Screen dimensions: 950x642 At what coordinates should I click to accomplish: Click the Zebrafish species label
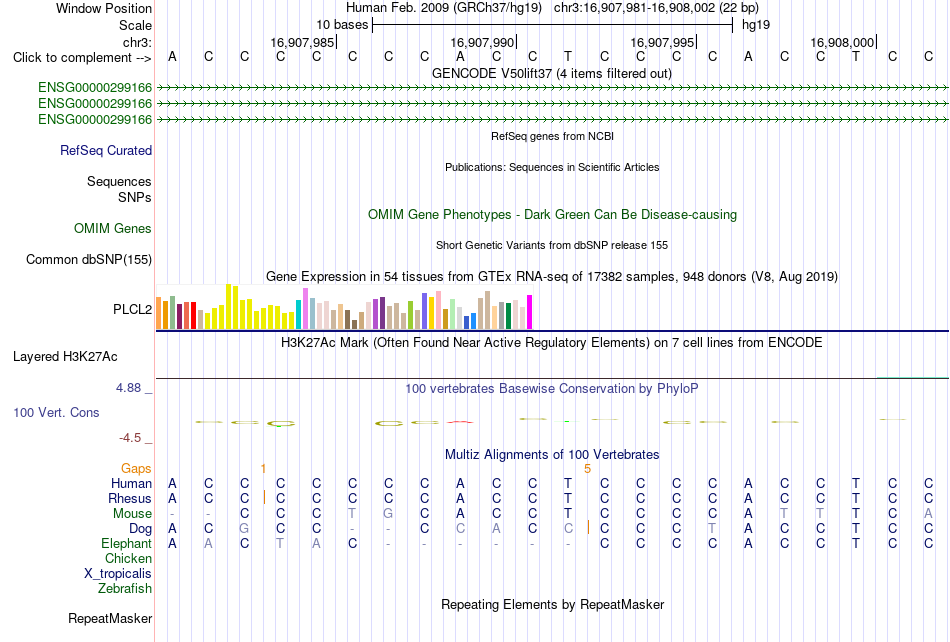pos(125,588)
